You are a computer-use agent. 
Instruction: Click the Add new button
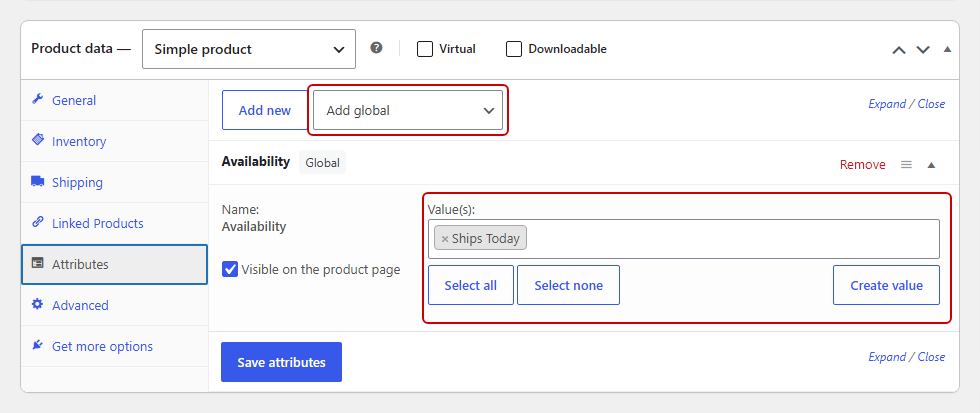(265, 111)
